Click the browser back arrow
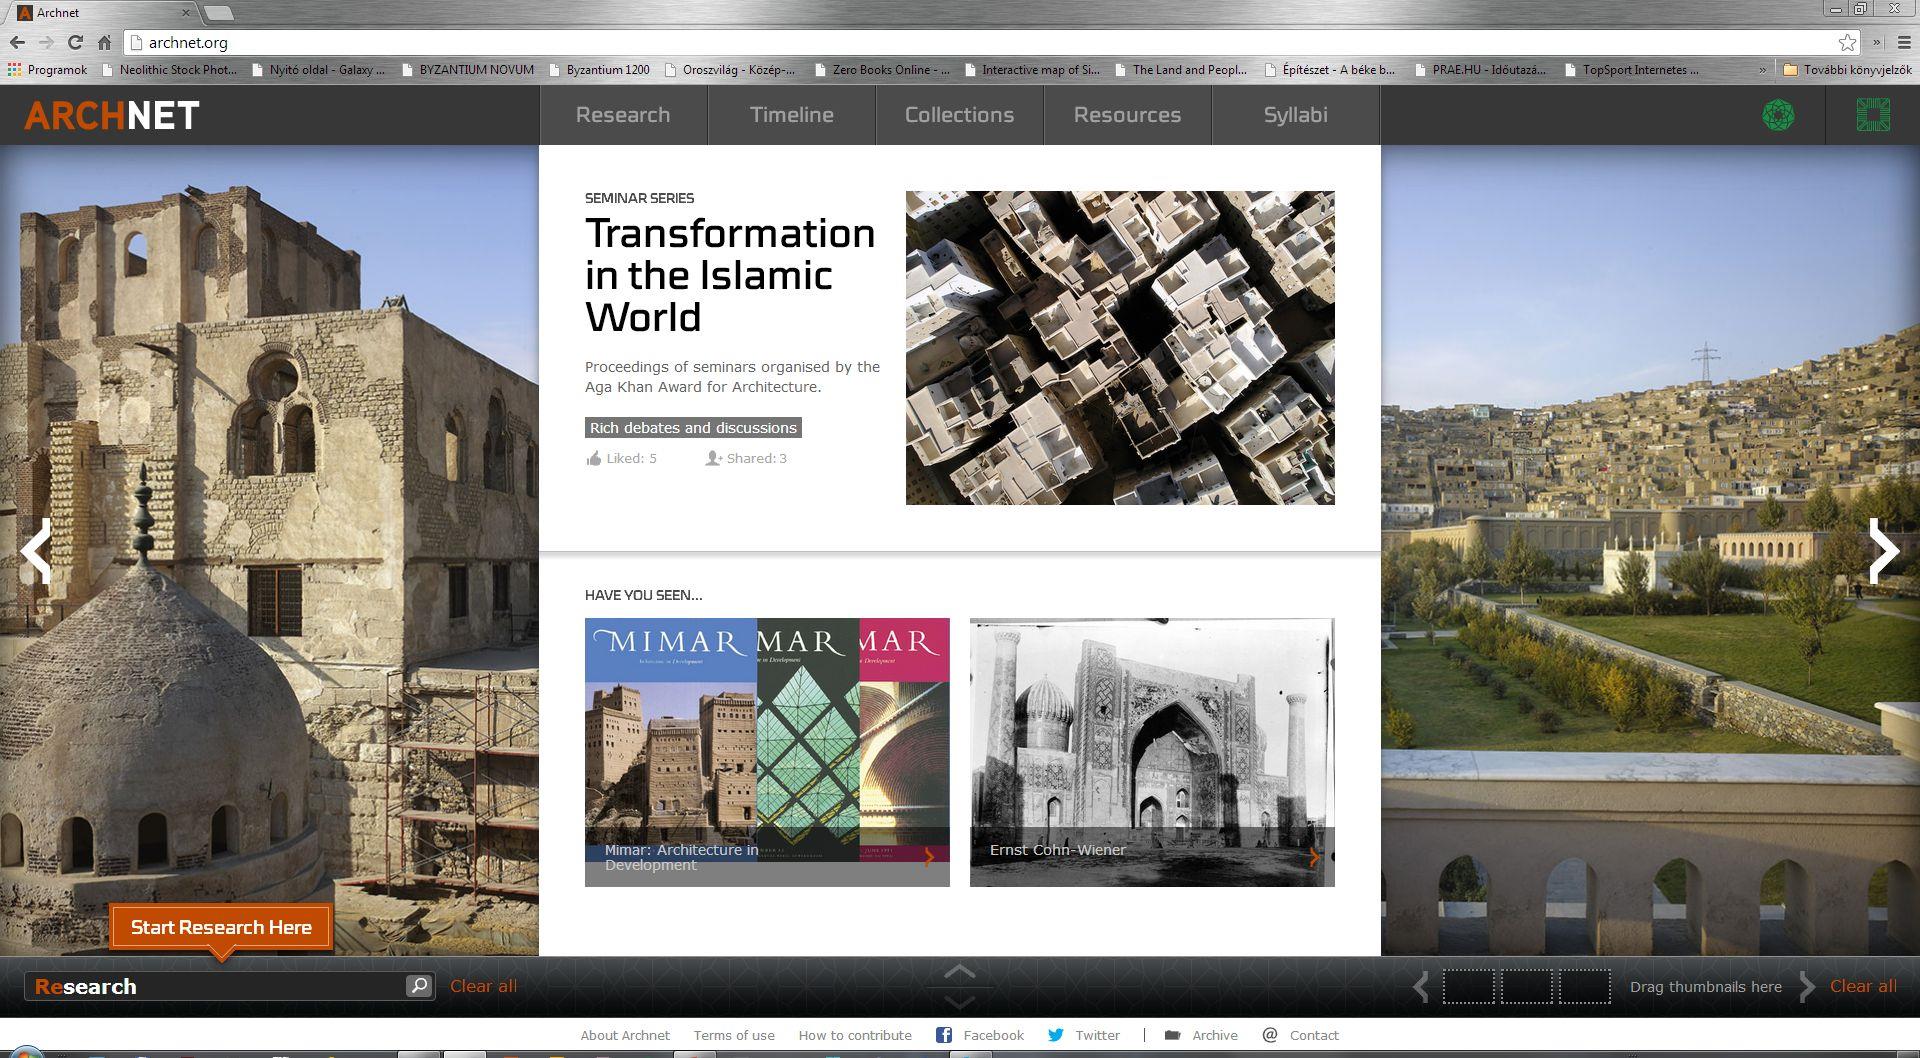 click(x=17, y=42)
